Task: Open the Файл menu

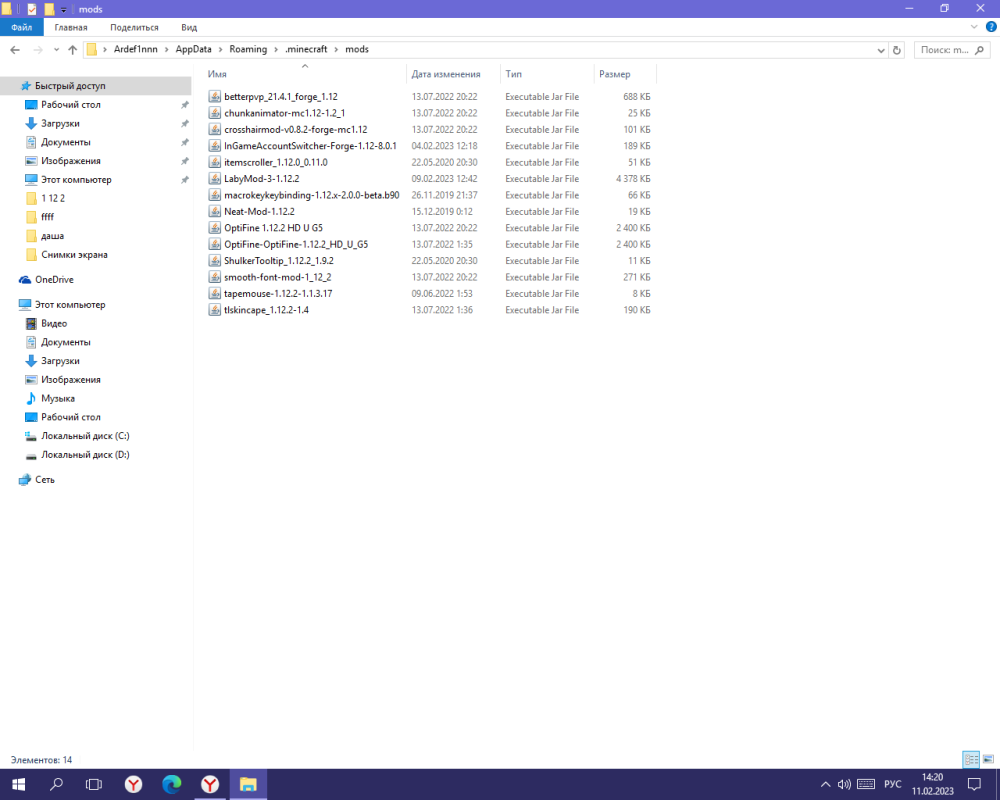Action: tap(22, 27)
